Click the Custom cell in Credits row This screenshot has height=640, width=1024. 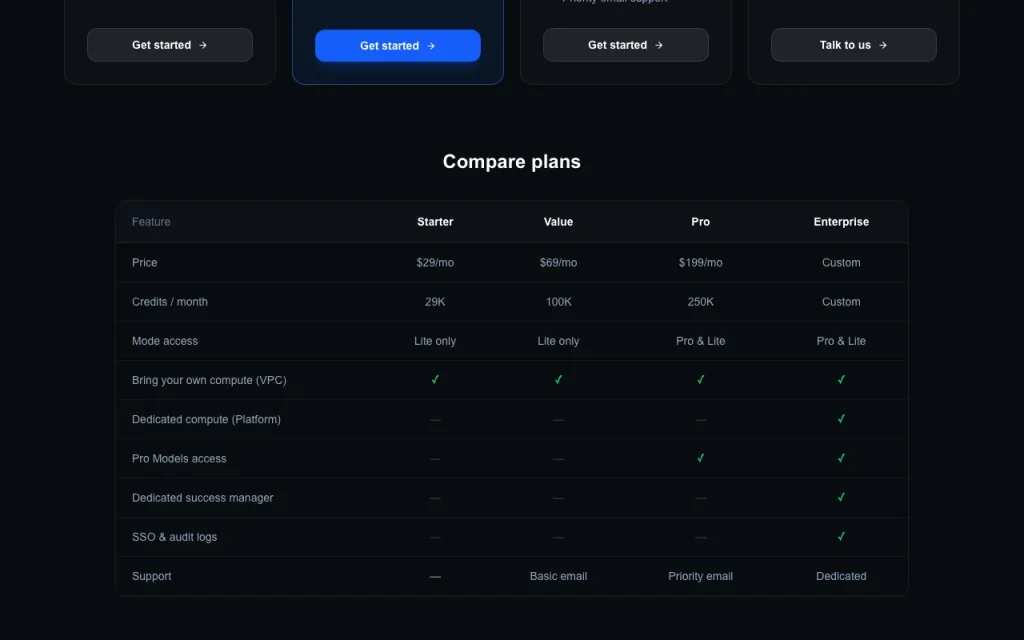[841, 302]
